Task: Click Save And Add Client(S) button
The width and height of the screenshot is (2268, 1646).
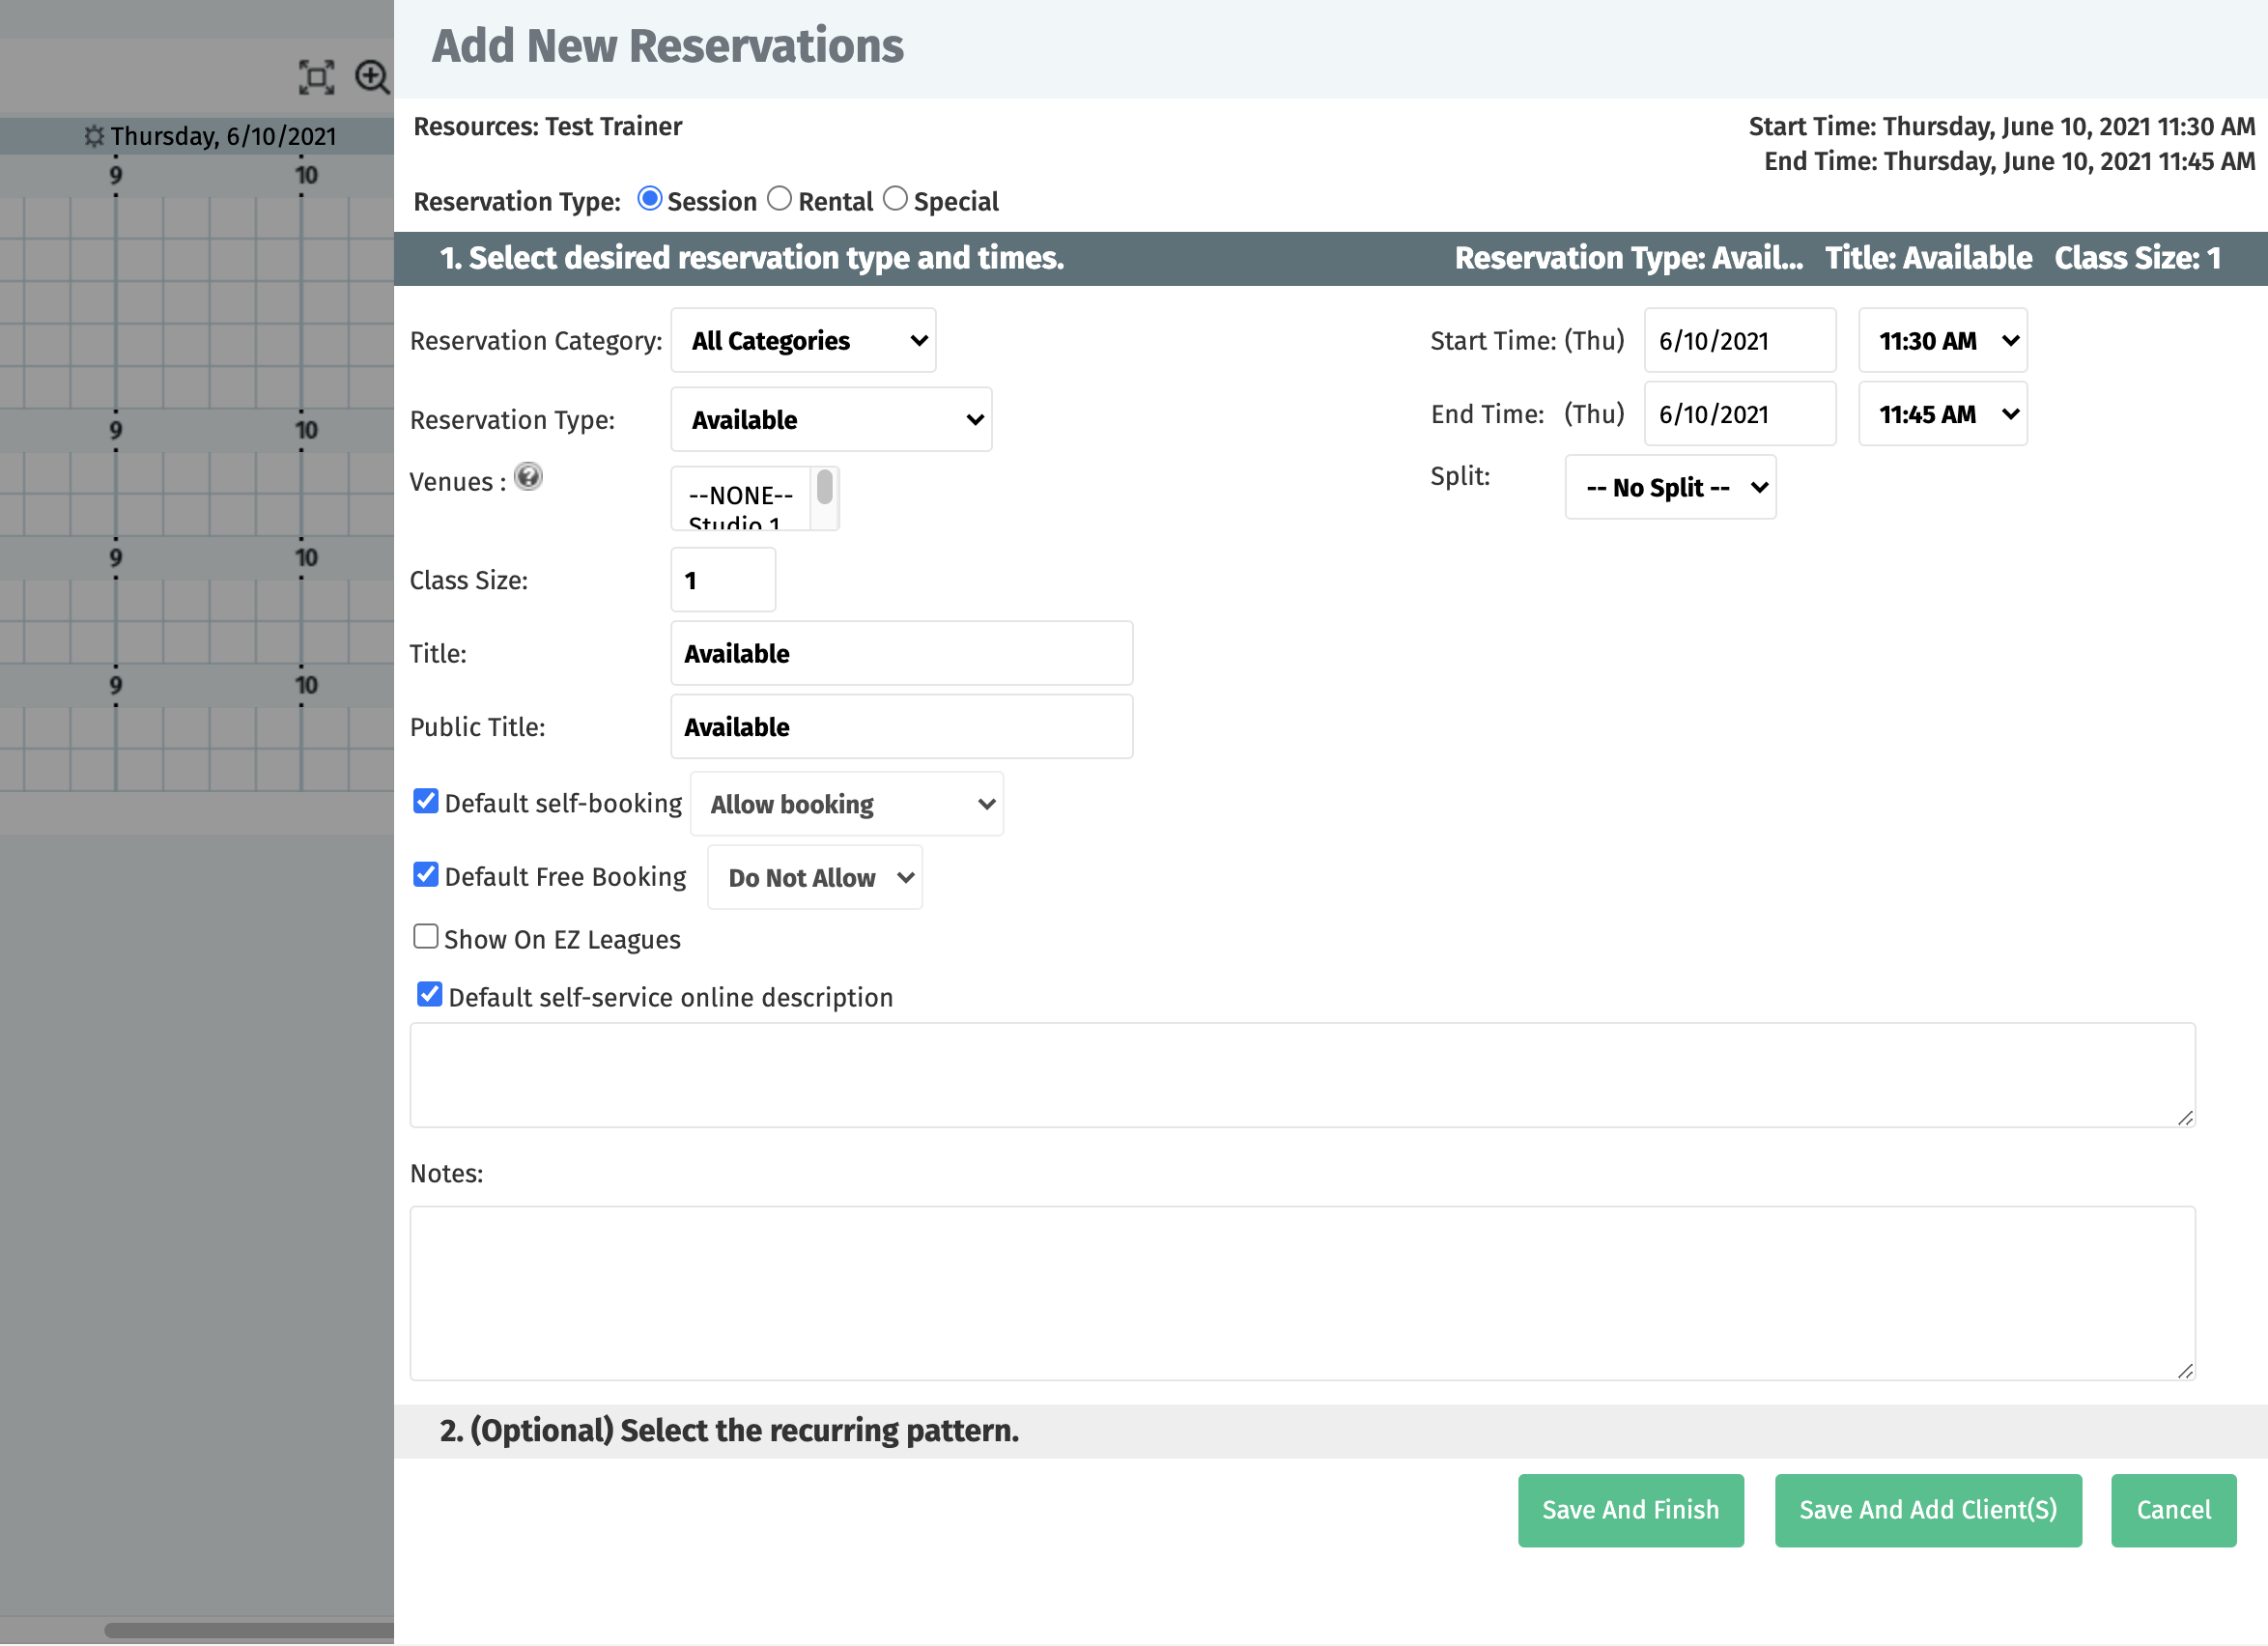Action: click(1927, 1510)
